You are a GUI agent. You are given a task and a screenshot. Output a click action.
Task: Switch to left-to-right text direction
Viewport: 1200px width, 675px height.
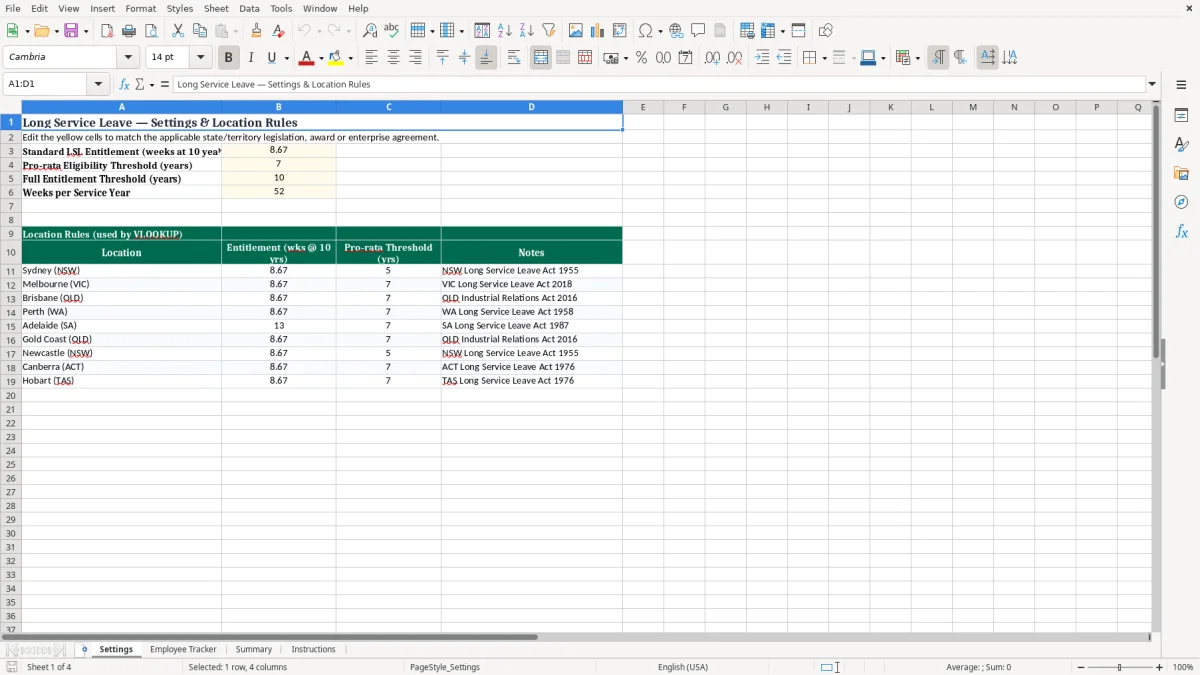[938, 58]
